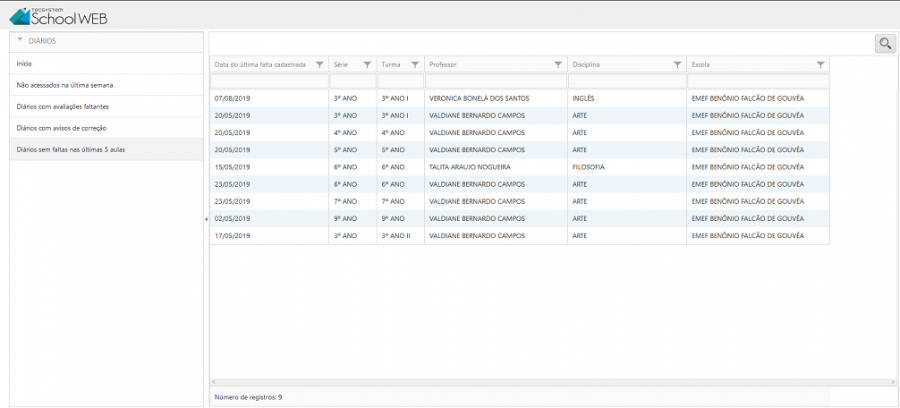Open Diários sem faltas nas últimas 5 aulas
This screenshot has width=900, height=408.
click(71, 149)
